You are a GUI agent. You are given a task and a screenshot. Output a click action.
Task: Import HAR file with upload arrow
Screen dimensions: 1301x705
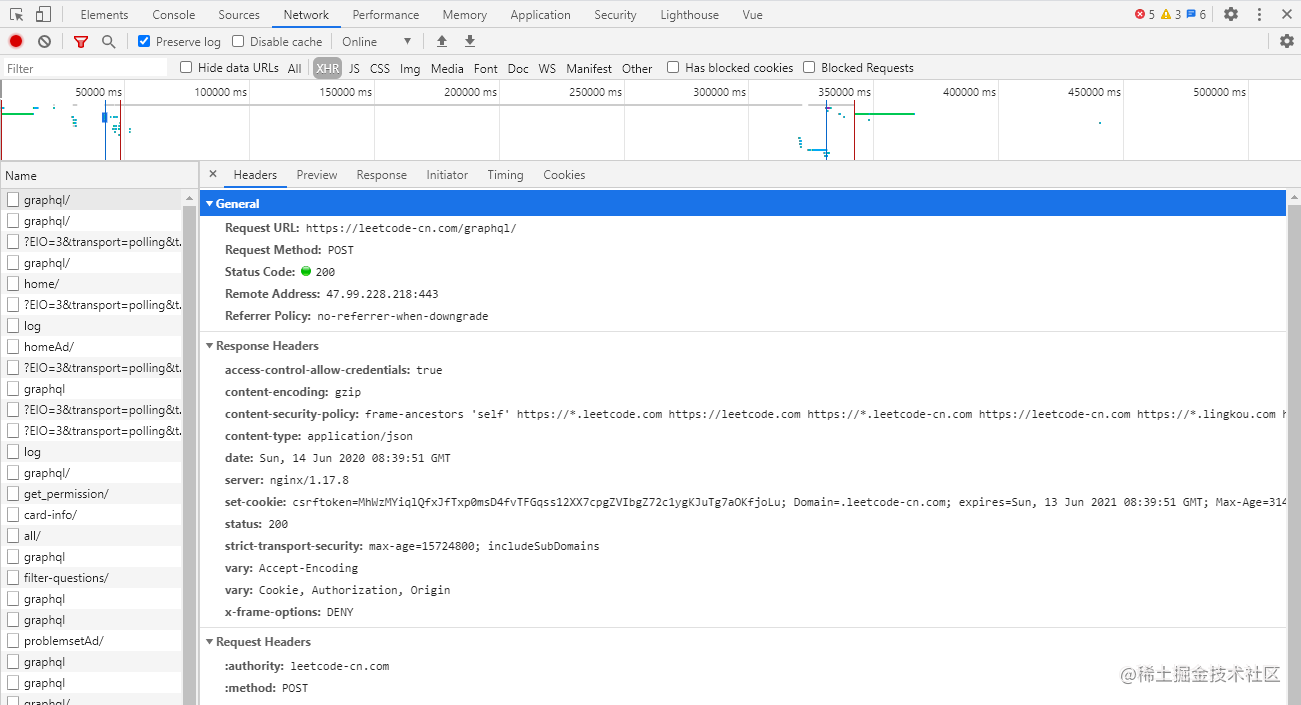(x=442, y=41)
